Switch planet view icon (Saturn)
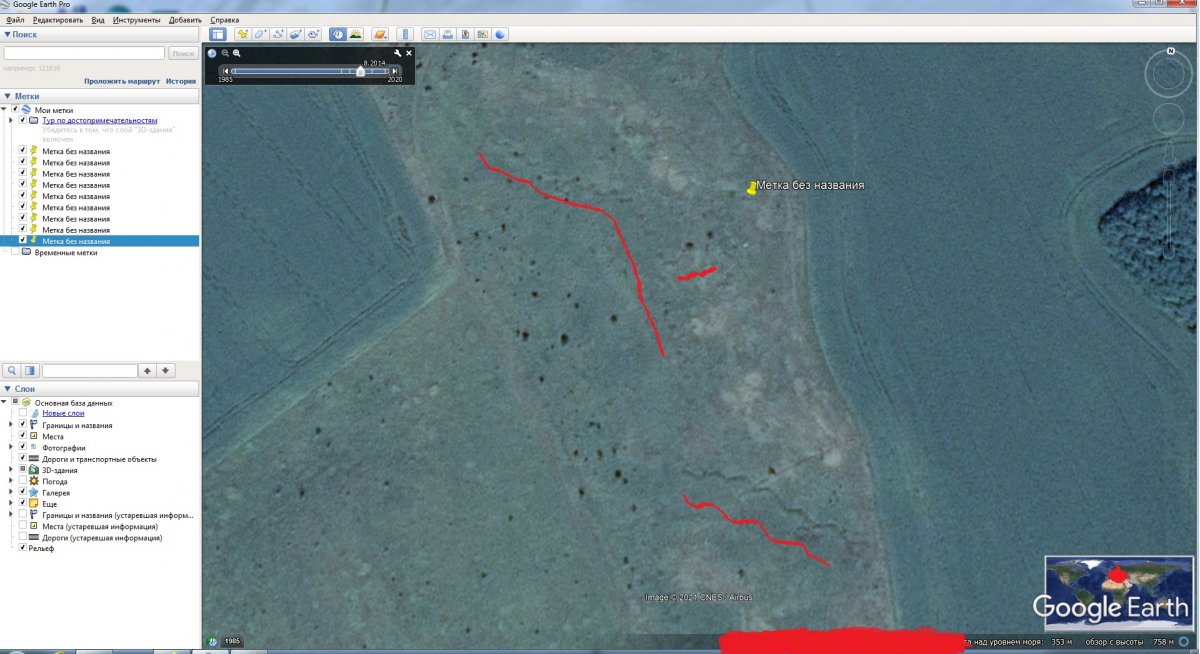This screenshot has height=654, width=1200. [380, 34]
